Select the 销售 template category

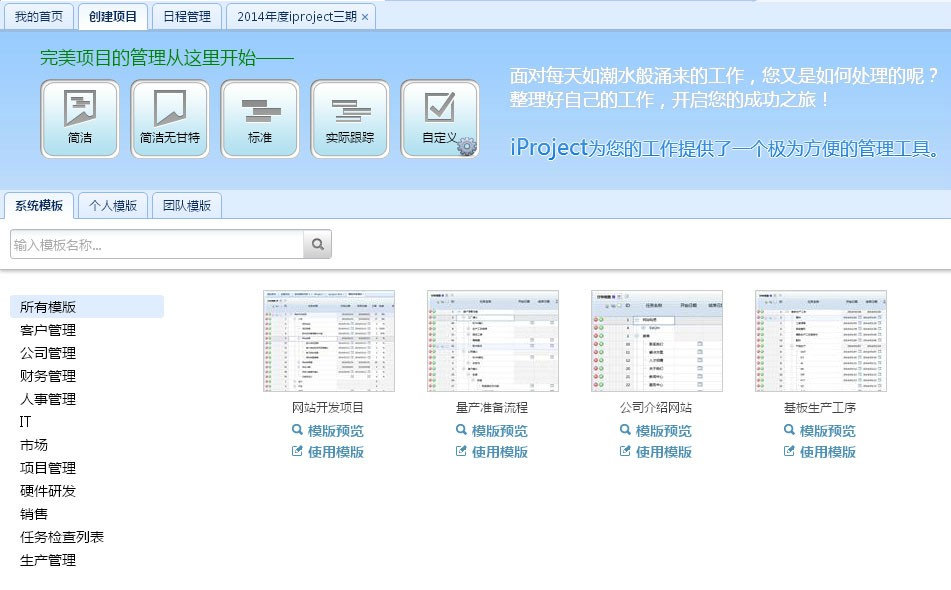tap(34, 514)
